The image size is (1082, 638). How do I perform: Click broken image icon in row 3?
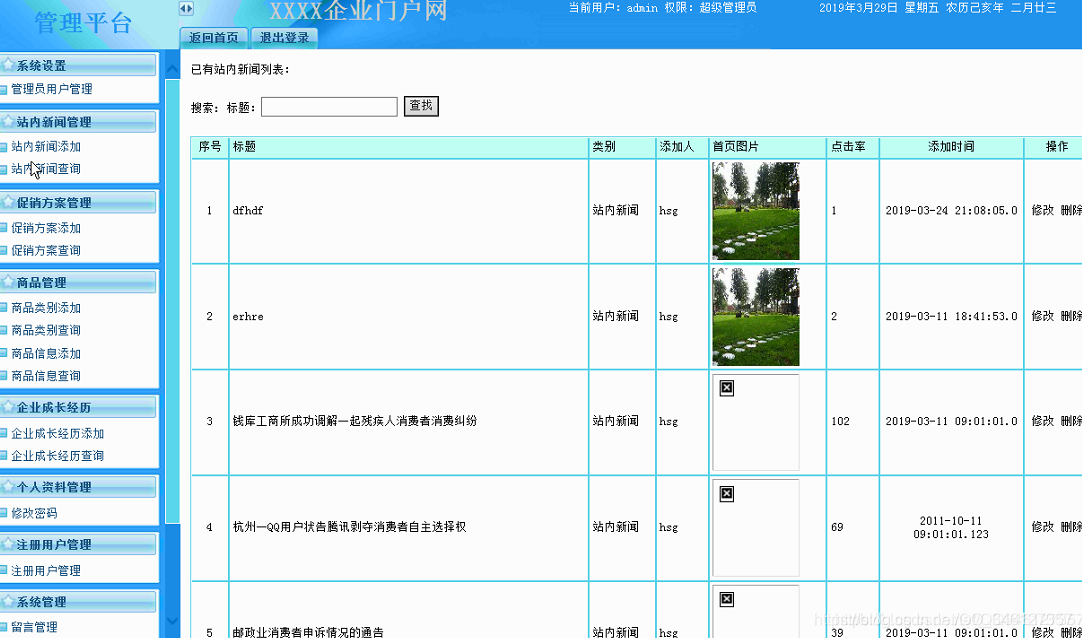click(727, 388)
